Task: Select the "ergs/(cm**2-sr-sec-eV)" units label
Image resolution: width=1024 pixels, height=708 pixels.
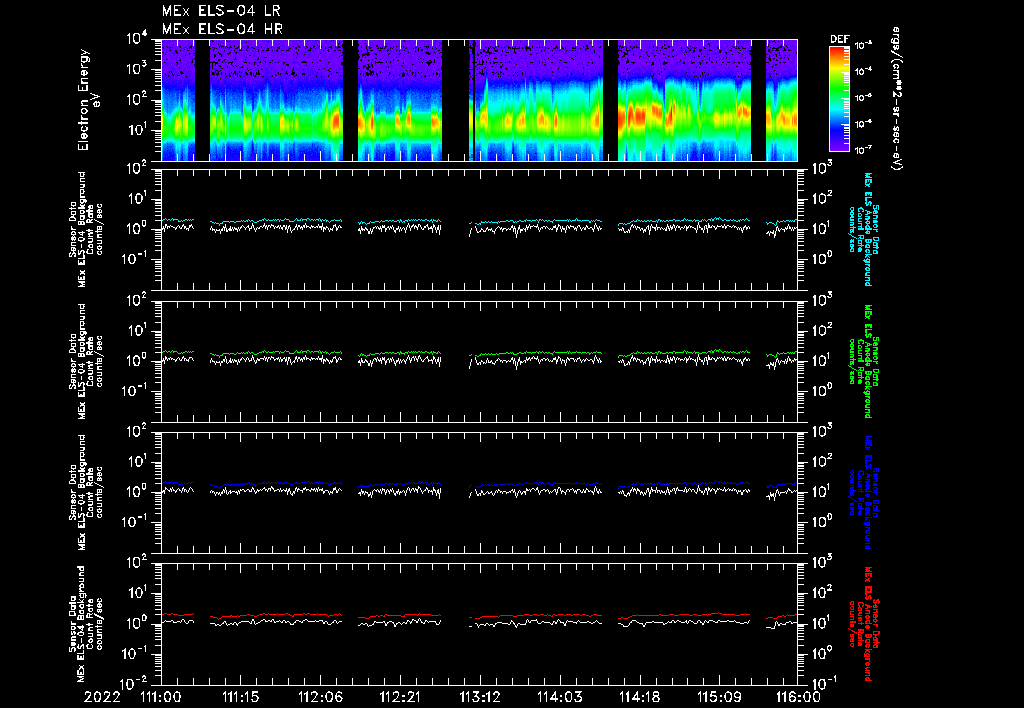Action: (x=897, y=99)
